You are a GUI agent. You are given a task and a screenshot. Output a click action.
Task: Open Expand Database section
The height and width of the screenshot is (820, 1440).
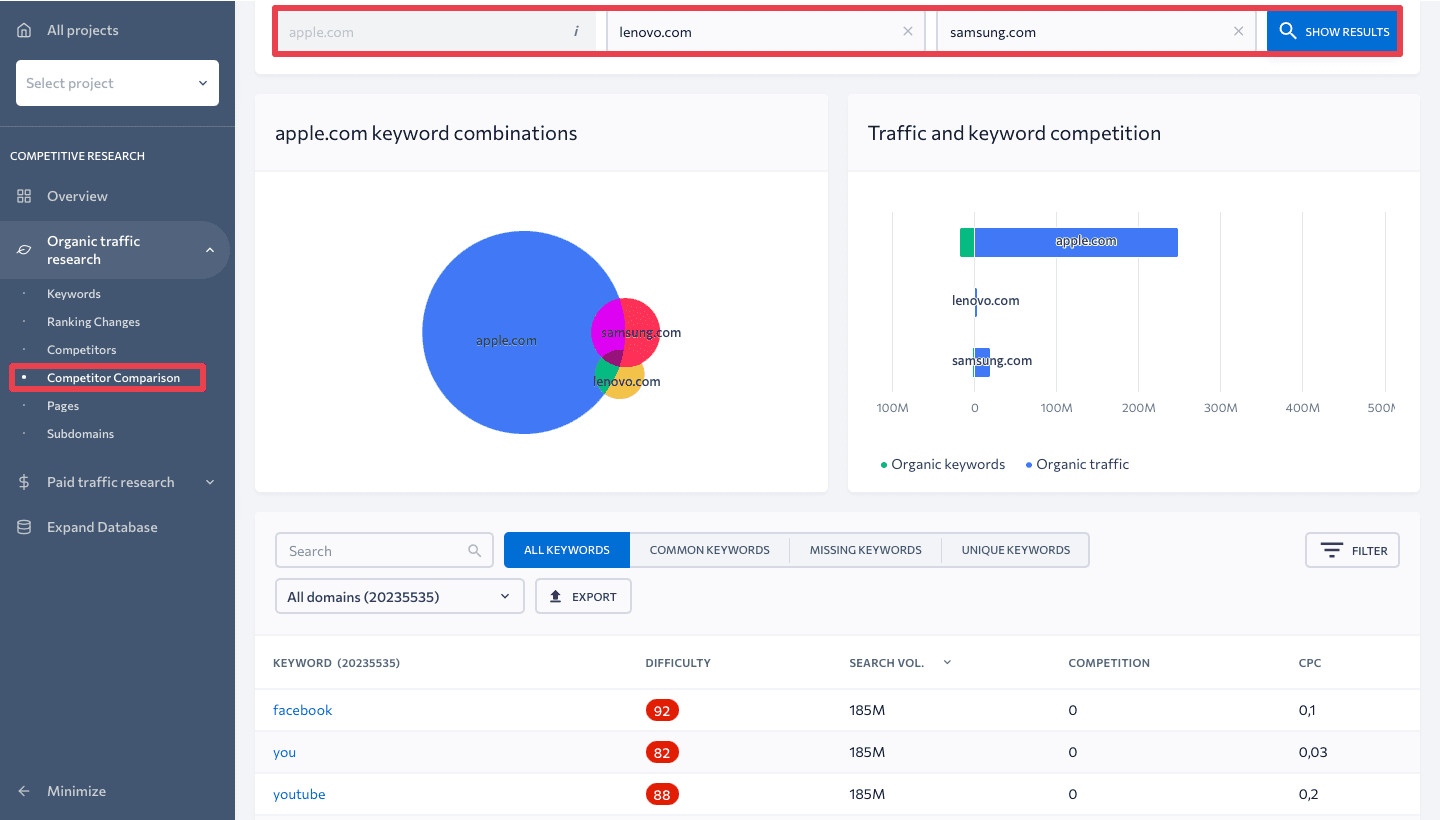pos(102,527)
